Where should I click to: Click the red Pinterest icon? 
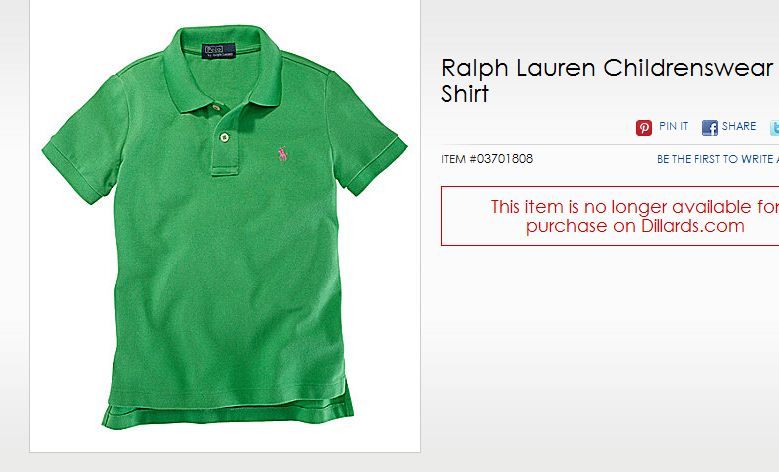pos(644,127)
